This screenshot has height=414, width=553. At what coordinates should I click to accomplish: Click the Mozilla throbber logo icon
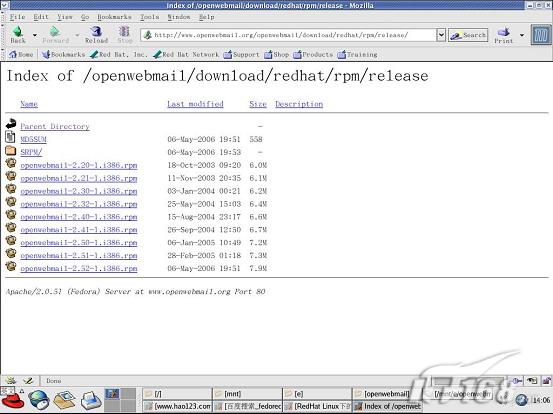coord(541,35)
